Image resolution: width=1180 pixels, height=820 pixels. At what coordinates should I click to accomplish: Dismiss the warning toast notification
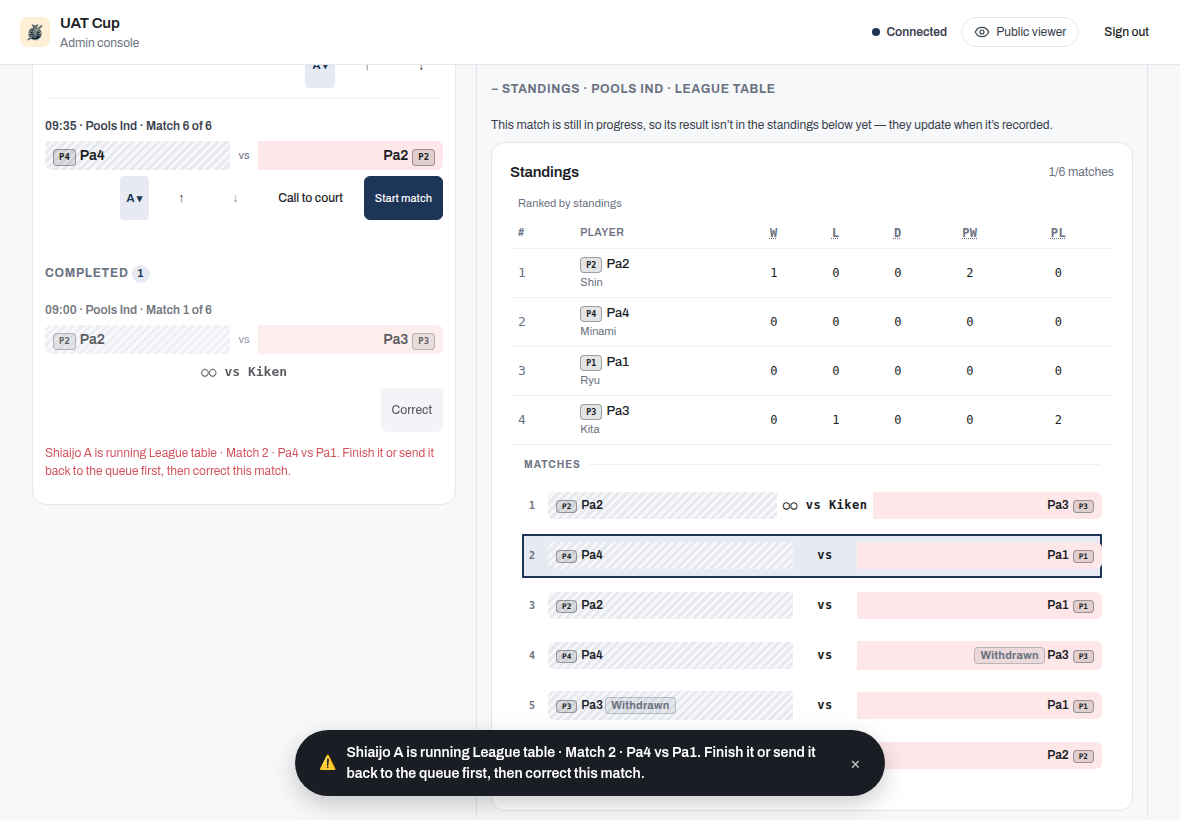[855, 764]
